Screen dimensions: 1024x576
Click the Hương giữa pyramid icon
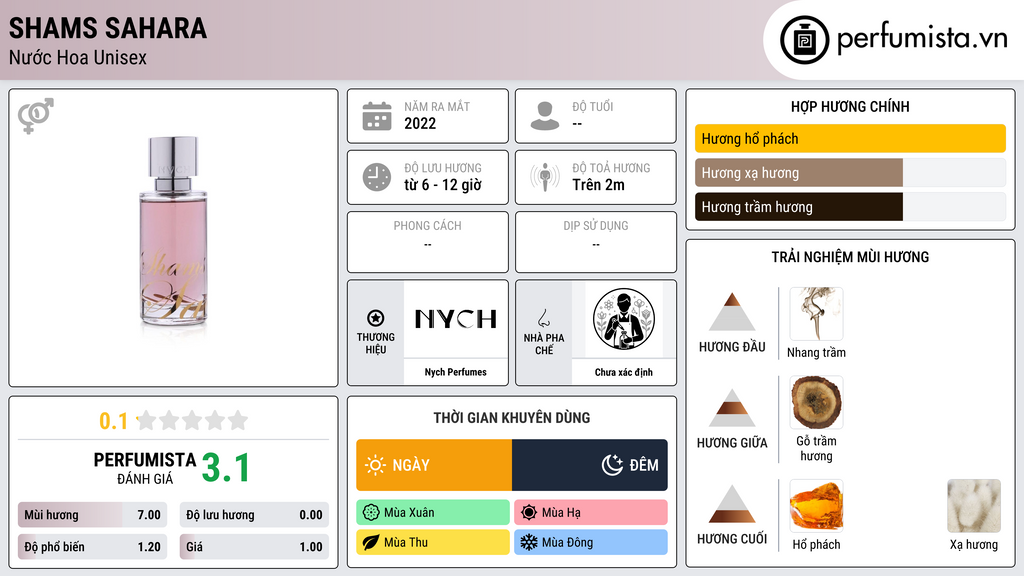pyautogui.click(x=732, y=408)
